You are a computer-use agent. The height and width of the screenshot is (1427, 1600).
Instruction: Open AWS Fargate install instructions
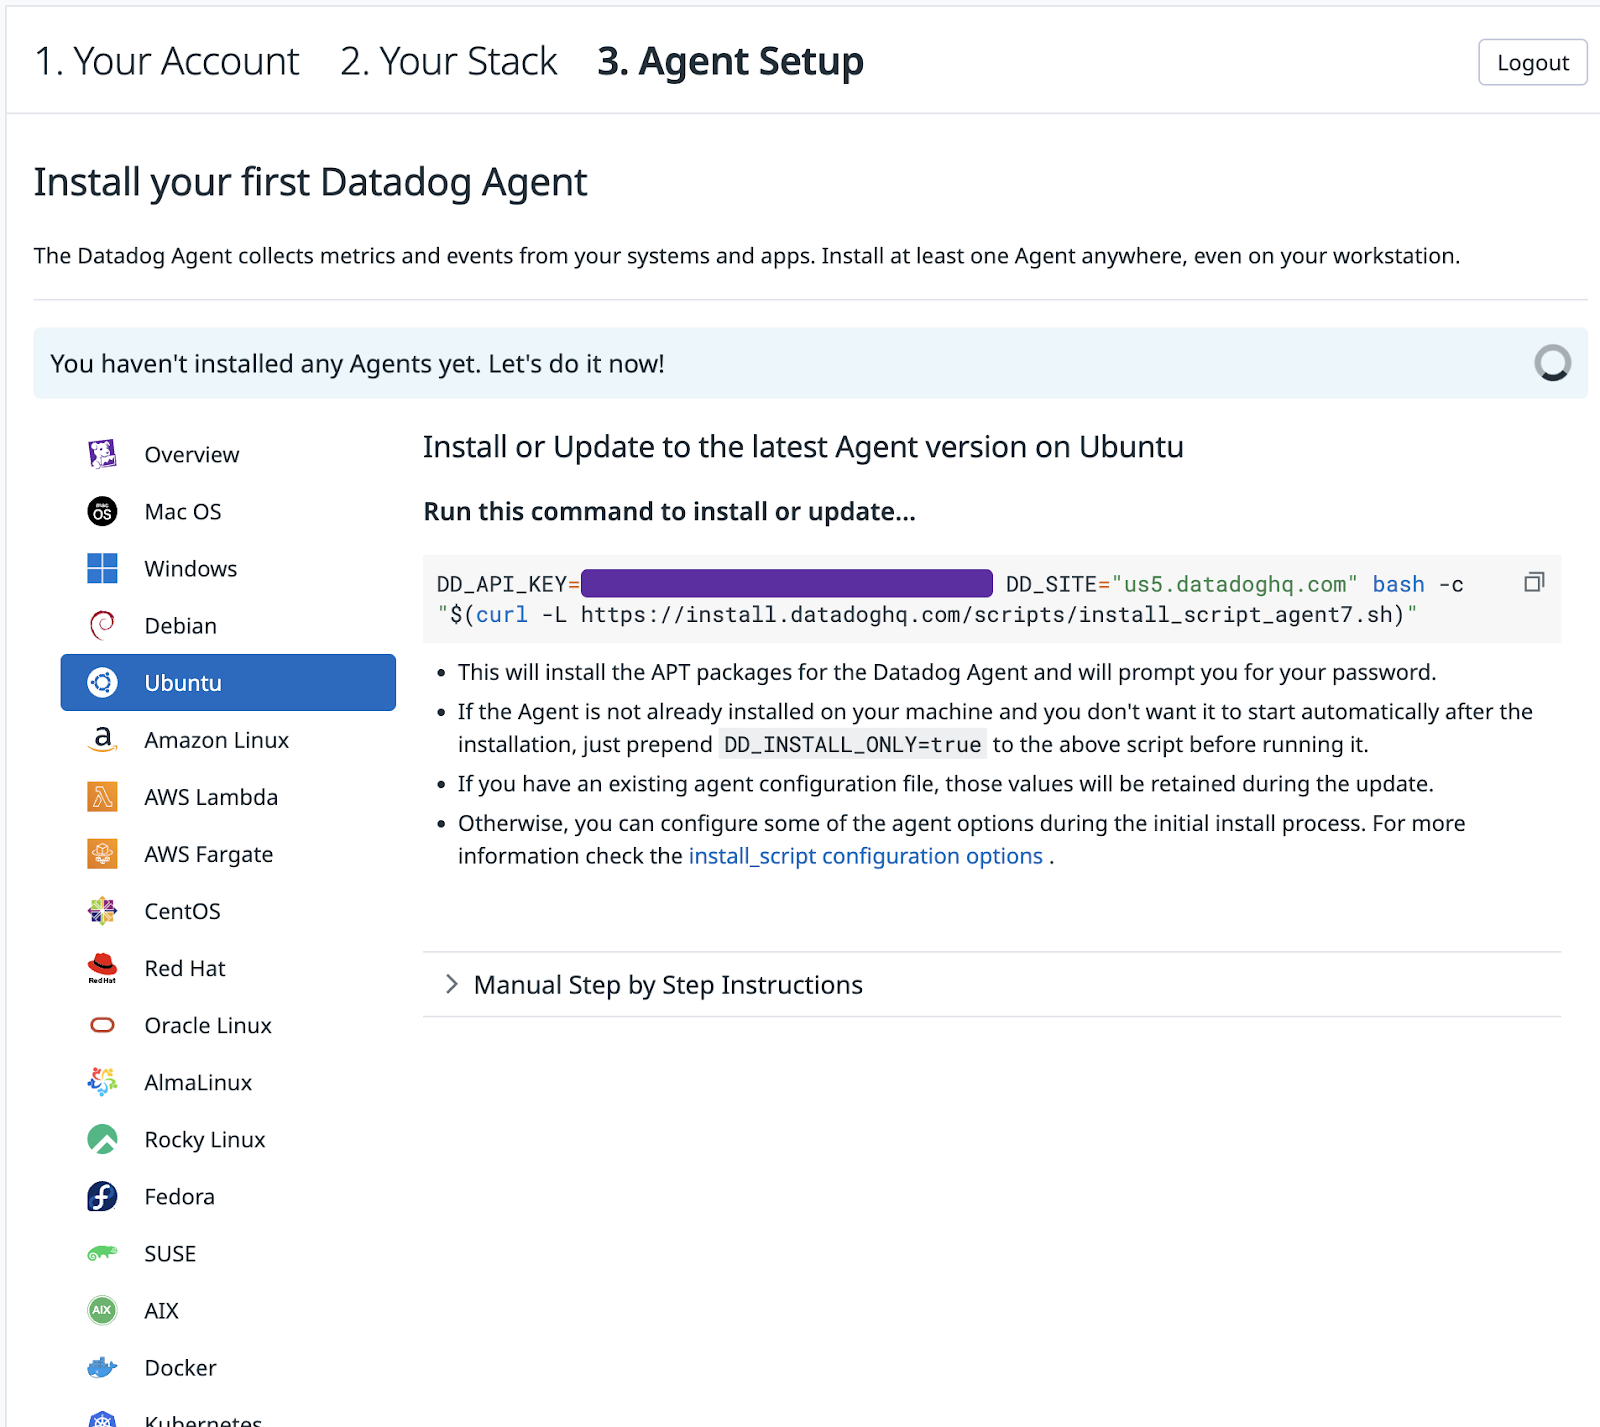pos(228,853)
